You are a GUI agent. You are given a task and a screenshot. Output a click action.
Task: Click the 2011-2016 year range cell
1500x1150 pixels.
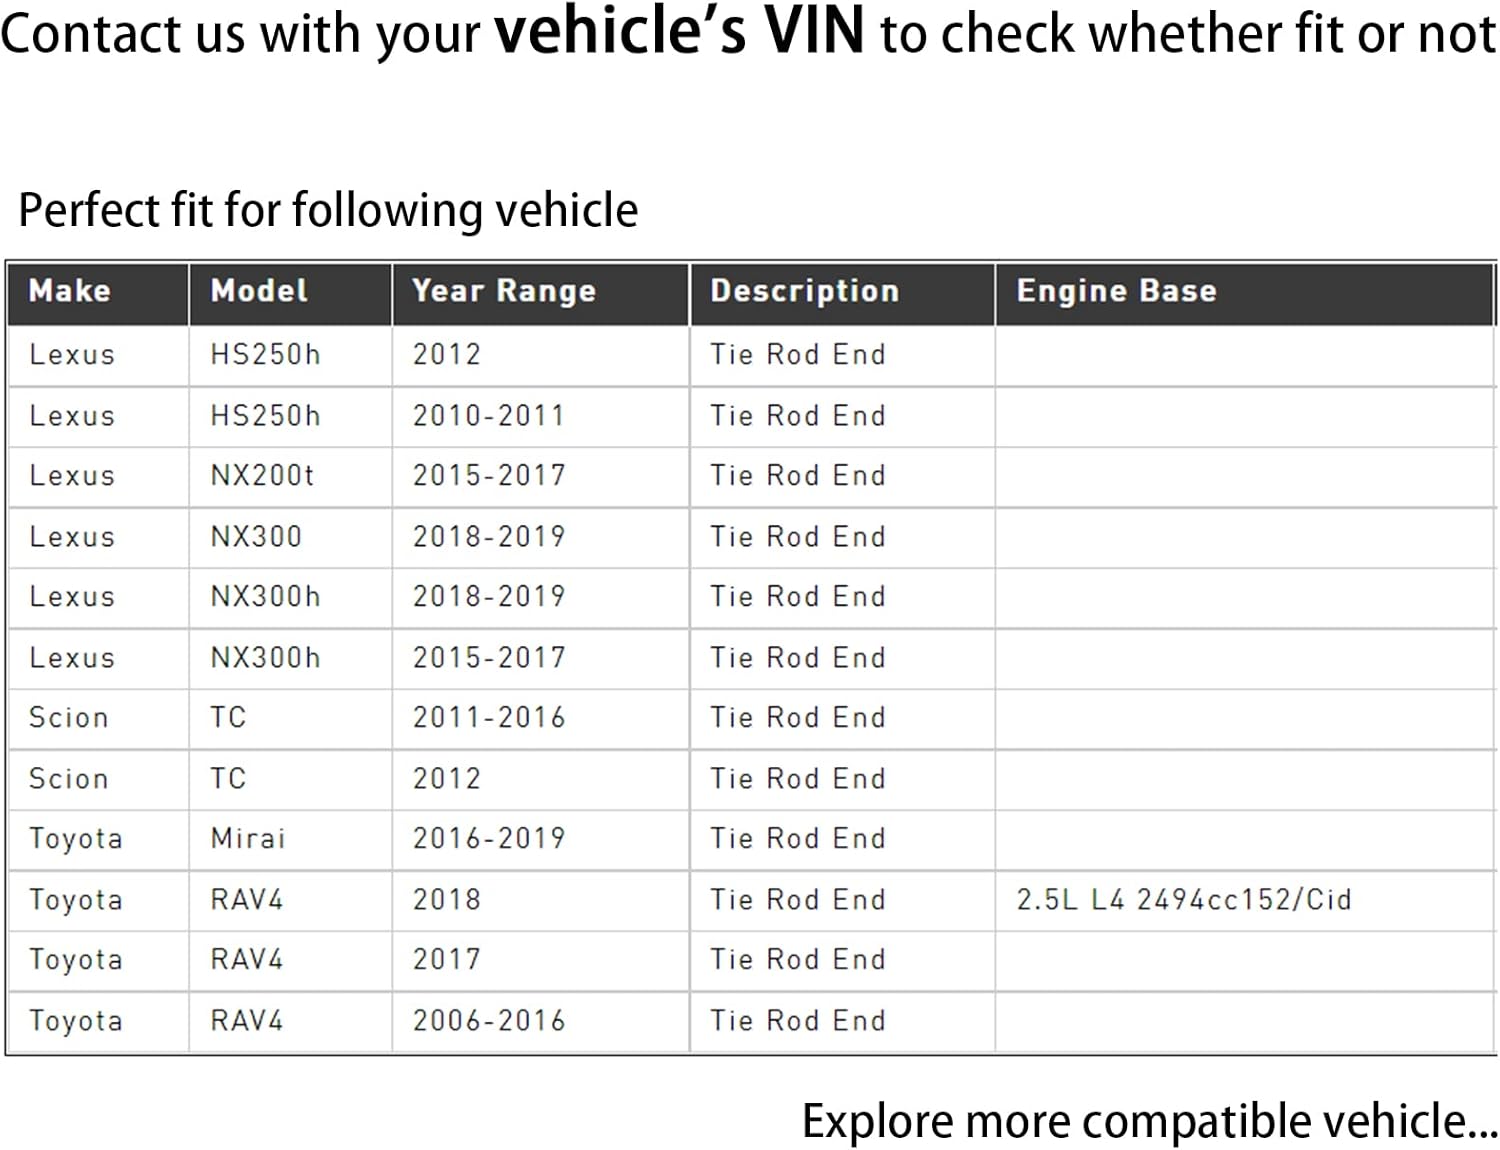click(x=489, y=717)
